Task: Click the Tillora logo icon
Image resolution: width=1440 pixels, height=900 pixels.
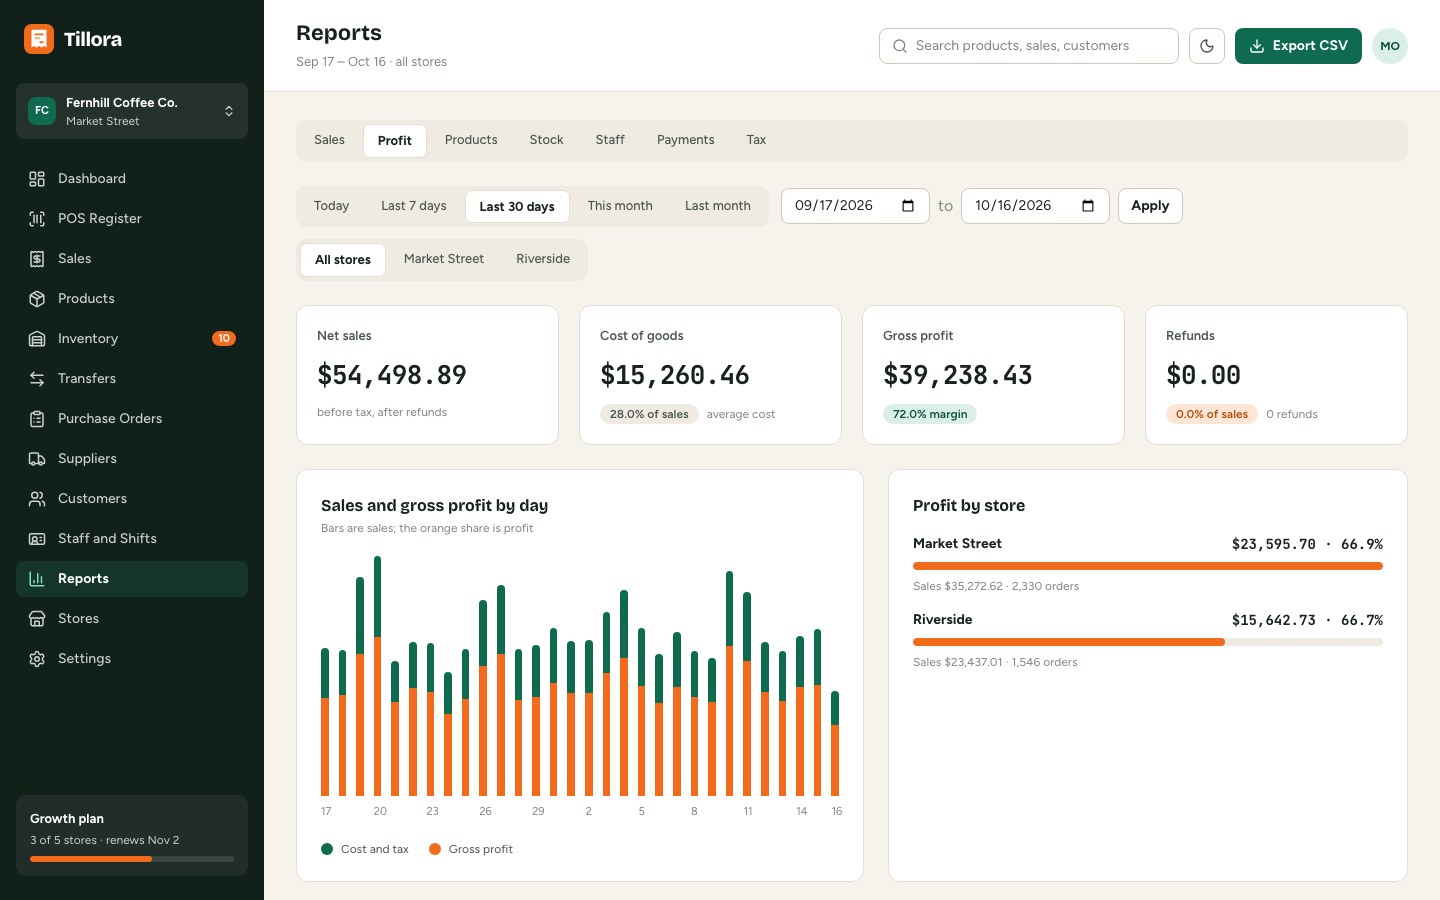Action: pyautogui.click(x=39, y=39)
